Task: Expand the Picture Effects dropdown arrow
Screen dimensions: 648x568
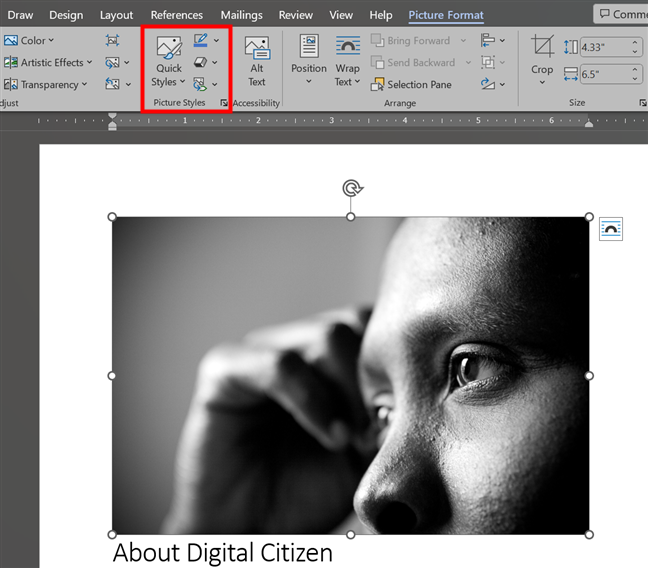Action: pyautogui.click(x=215, y=62)
